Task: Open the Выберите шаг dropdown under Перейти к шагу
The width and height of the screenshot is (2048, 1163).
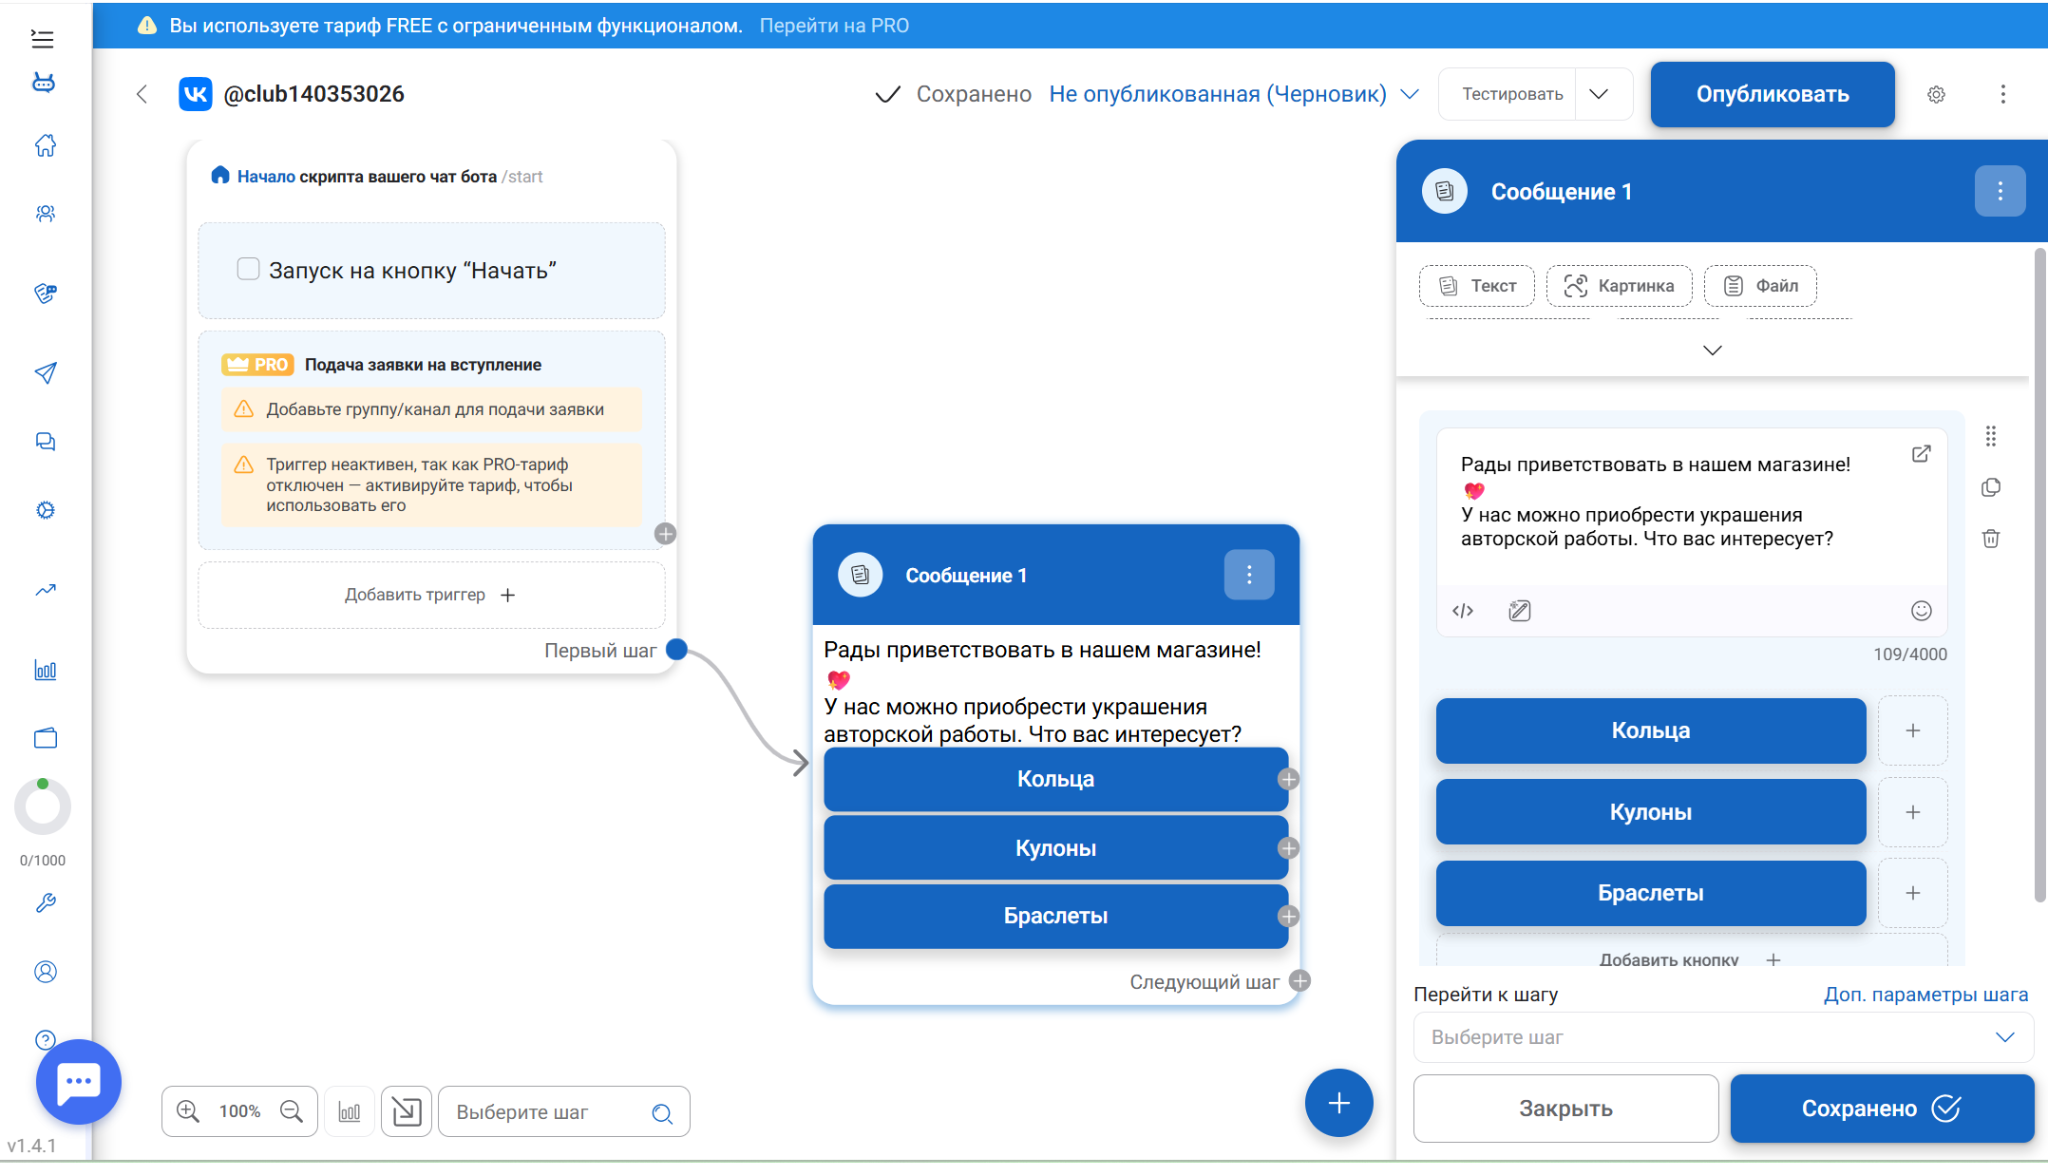Action: pos(1722,1037)
